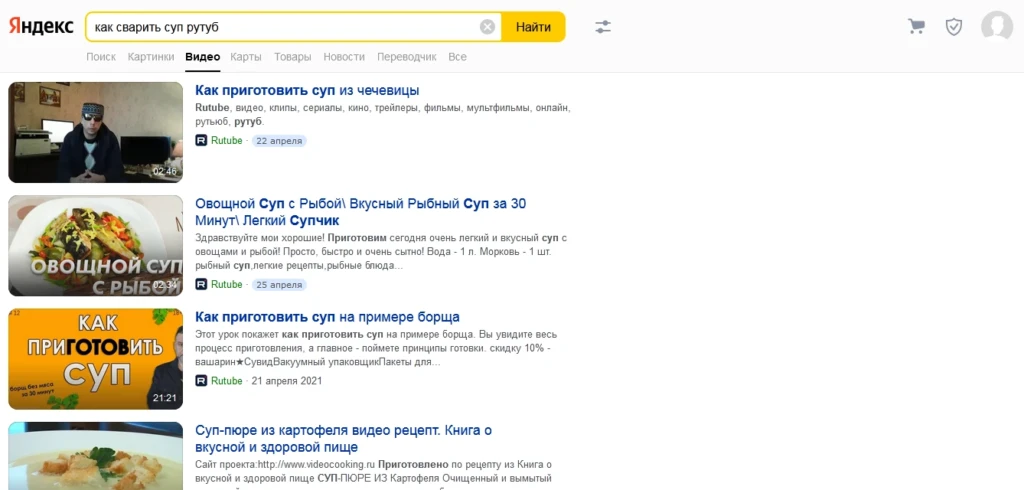Play the lentil soup video thumbnail with man in sunglasses

click(x=95, y=132)
